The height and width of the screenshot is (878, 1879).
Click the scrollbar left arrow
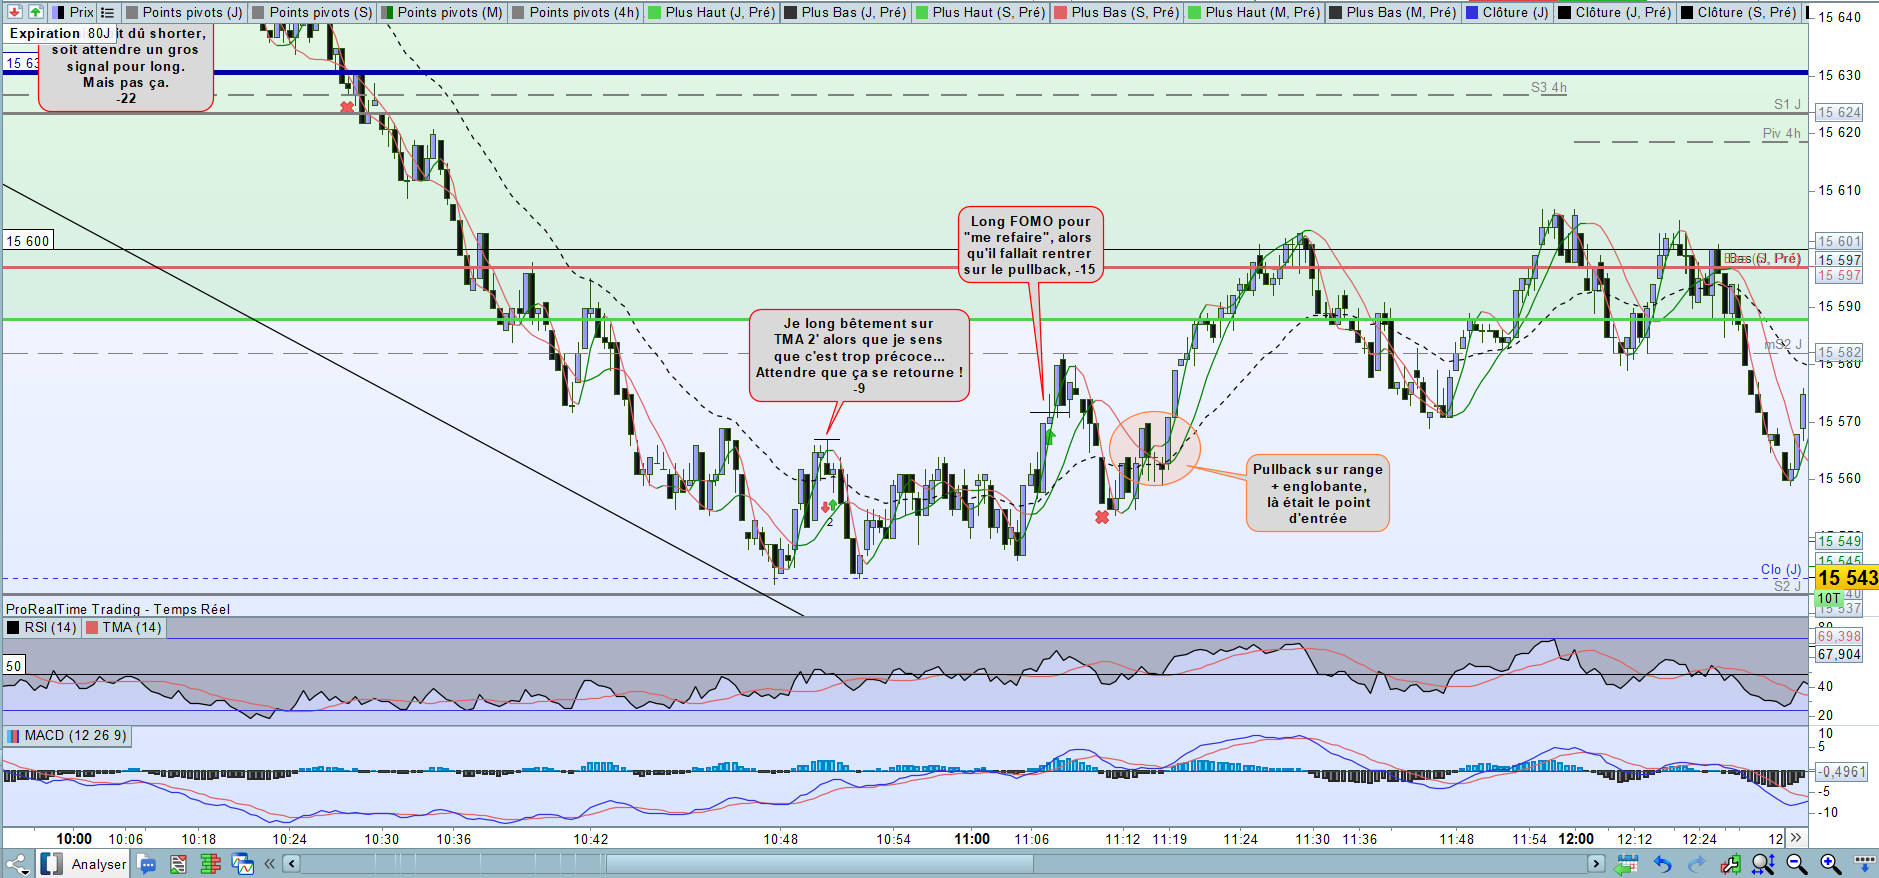[292, 864]
